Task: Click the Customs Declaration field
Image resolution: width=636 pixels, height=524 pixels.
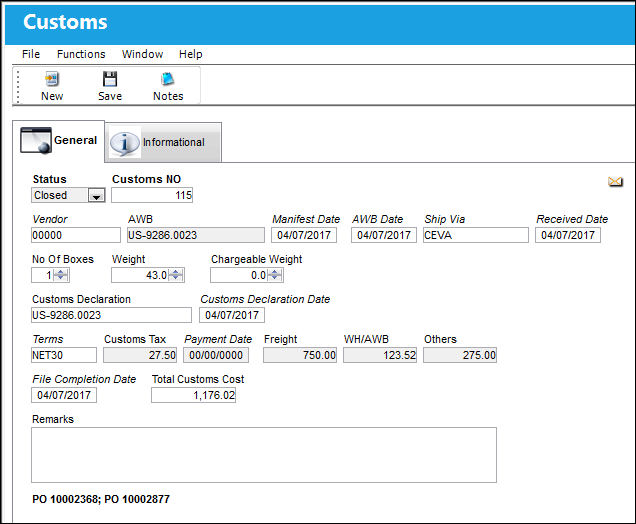Action: click(112, 315)
